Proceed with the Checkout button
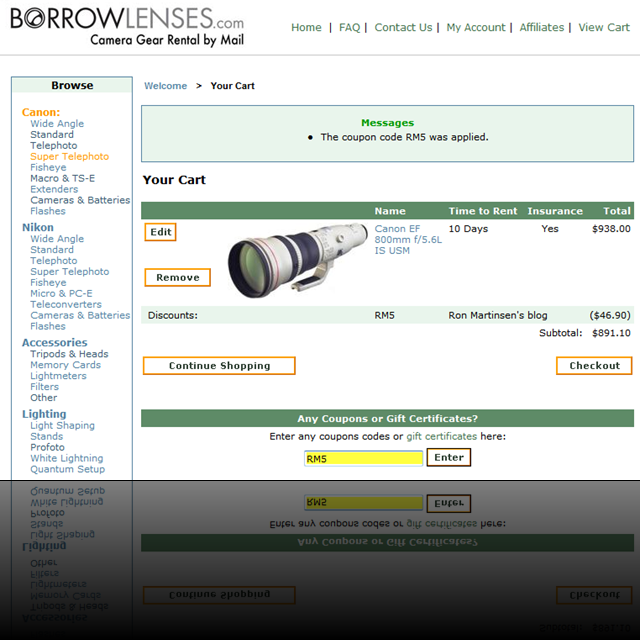The width and height of the screenshot is (640, 640). [x=594, y=366]
